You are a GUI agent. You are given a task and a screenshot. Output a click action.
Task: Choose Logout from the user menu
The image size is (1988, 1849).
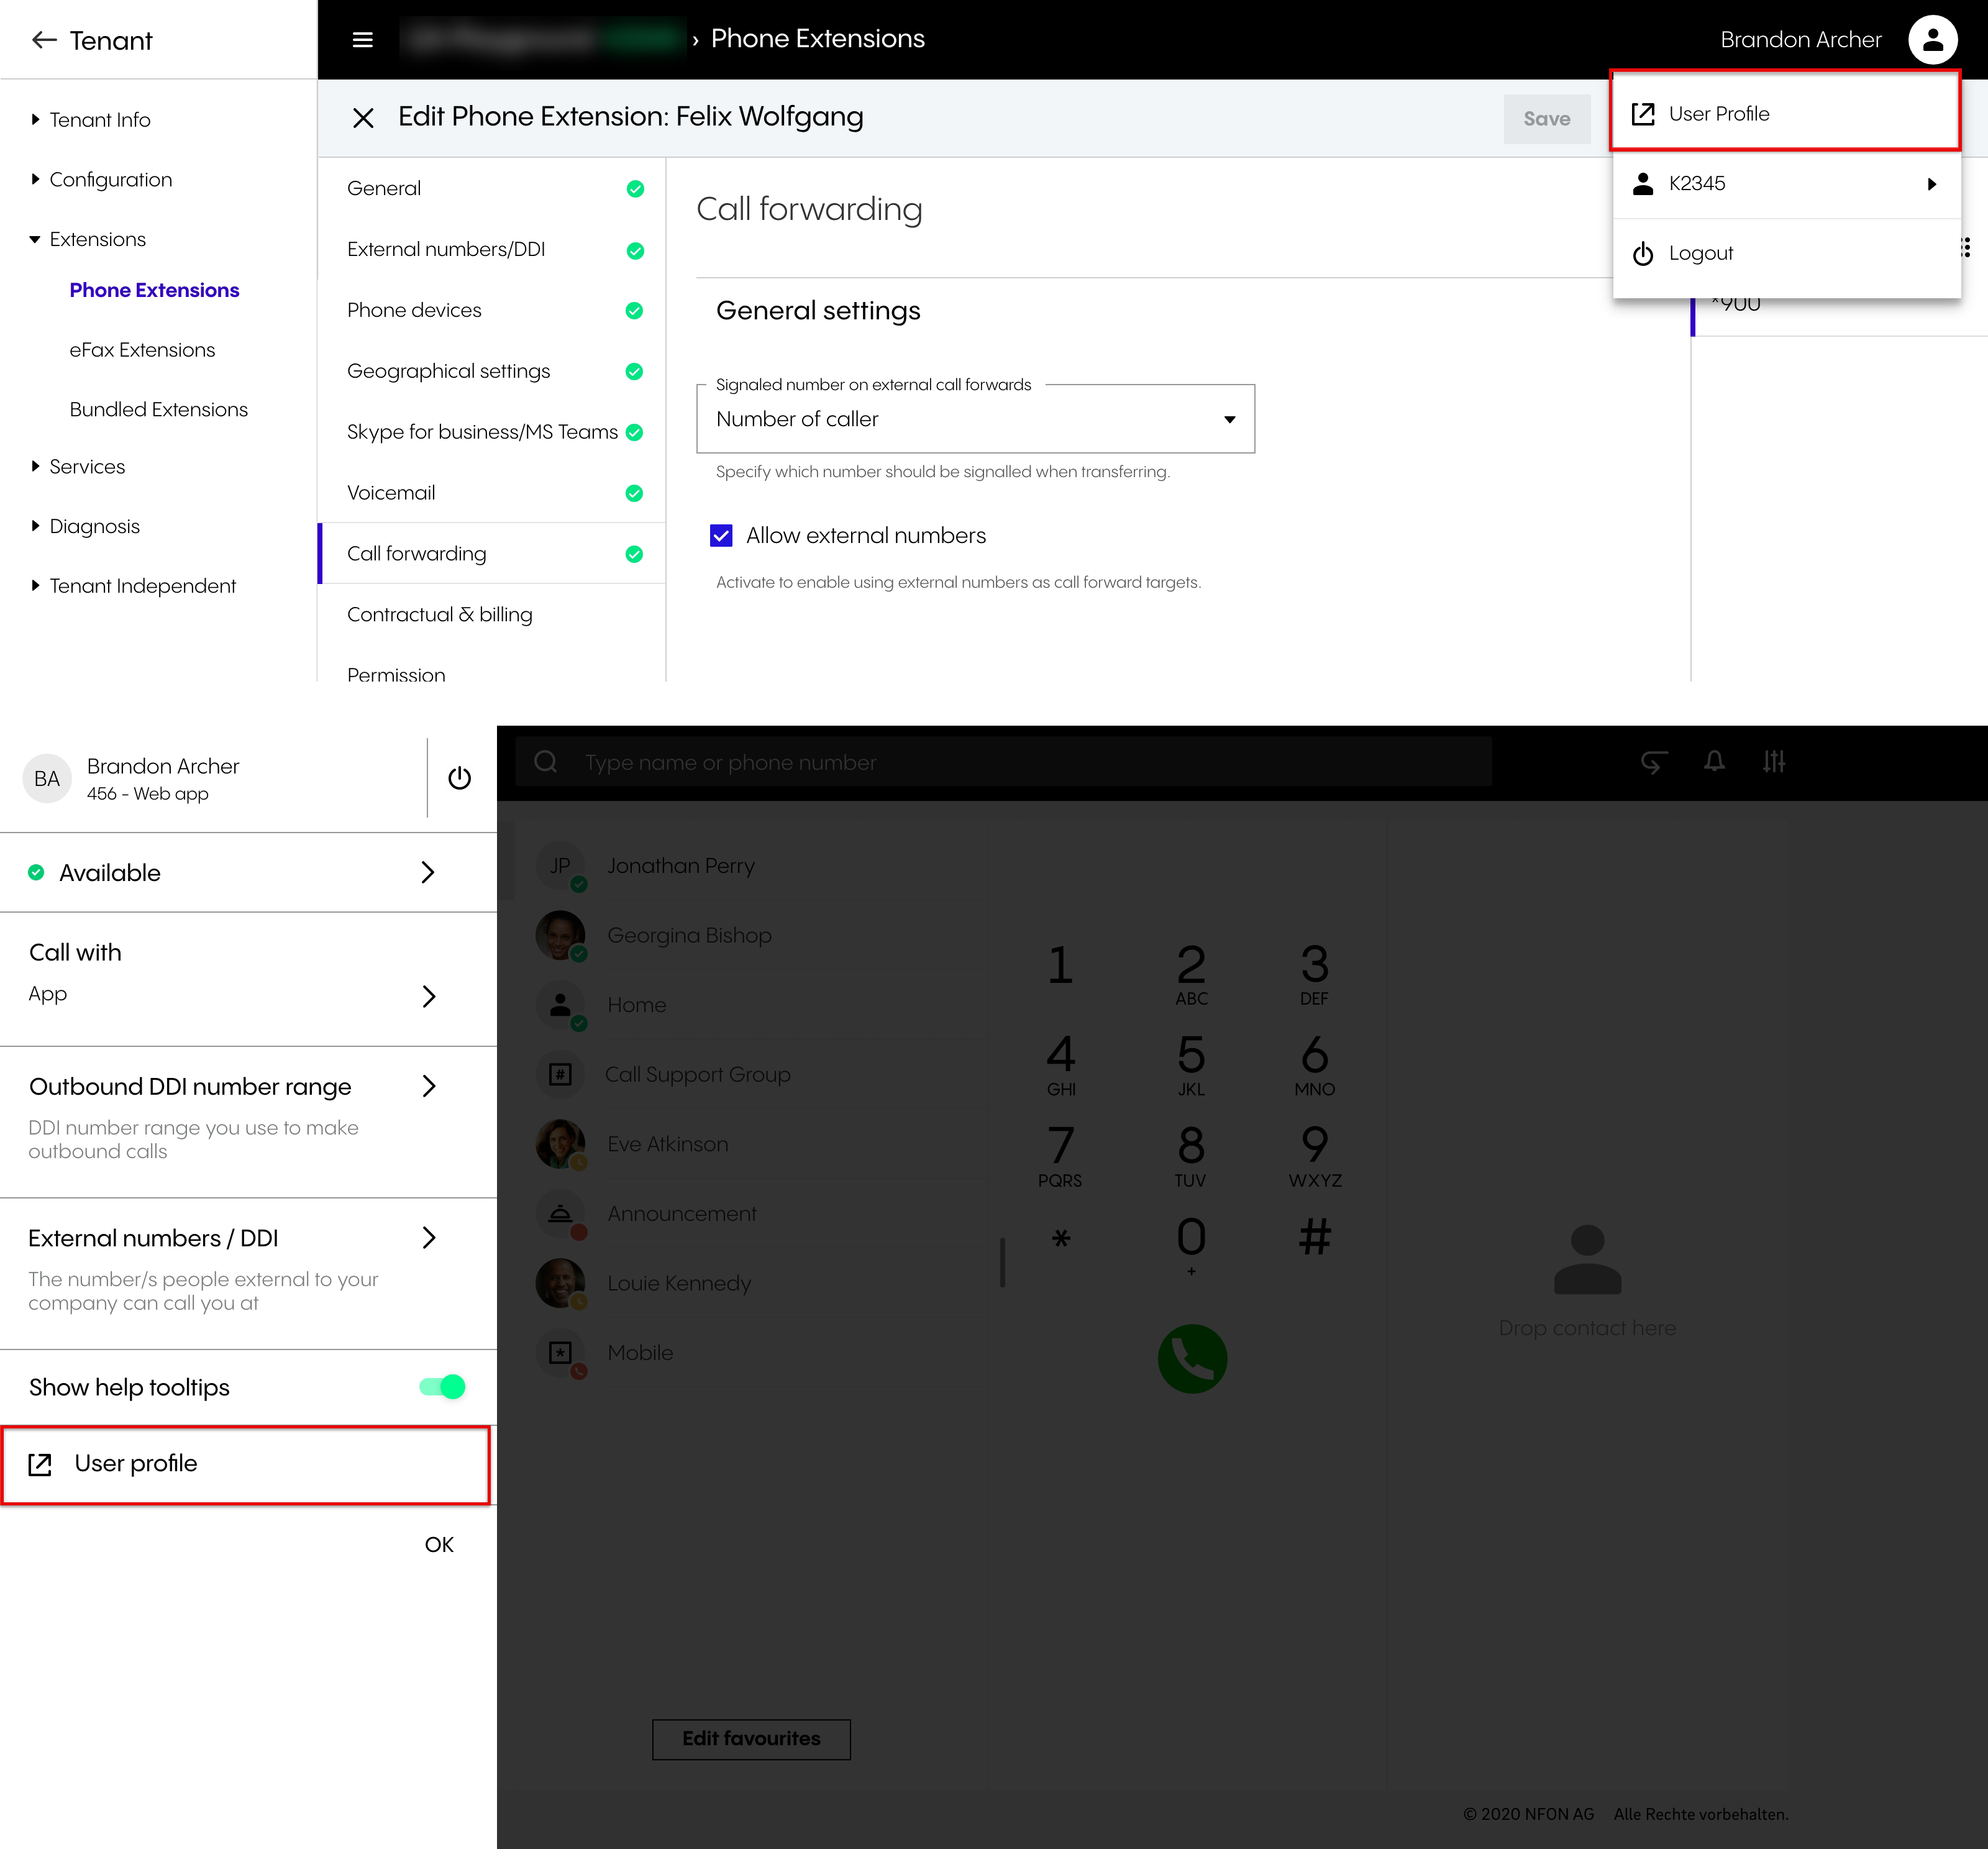point(1700,253)
